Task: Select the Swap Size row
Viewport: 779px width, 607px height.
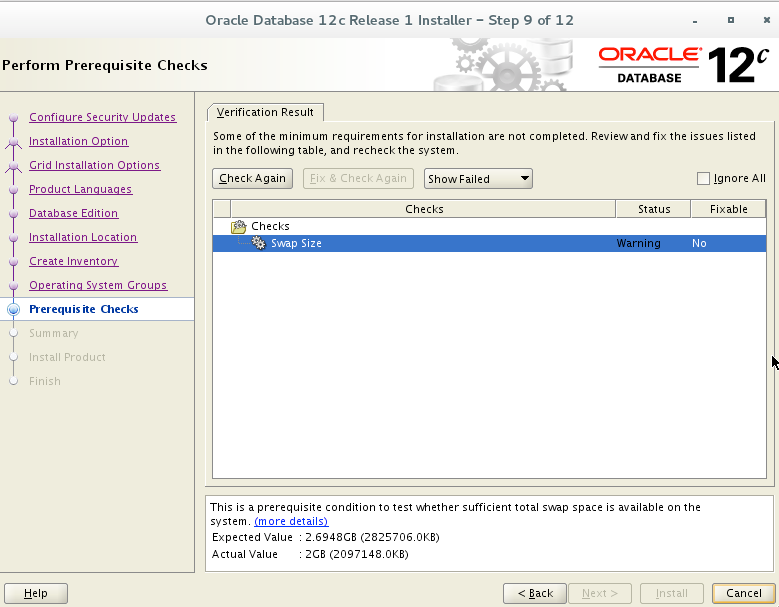Action: coord(489,243)
